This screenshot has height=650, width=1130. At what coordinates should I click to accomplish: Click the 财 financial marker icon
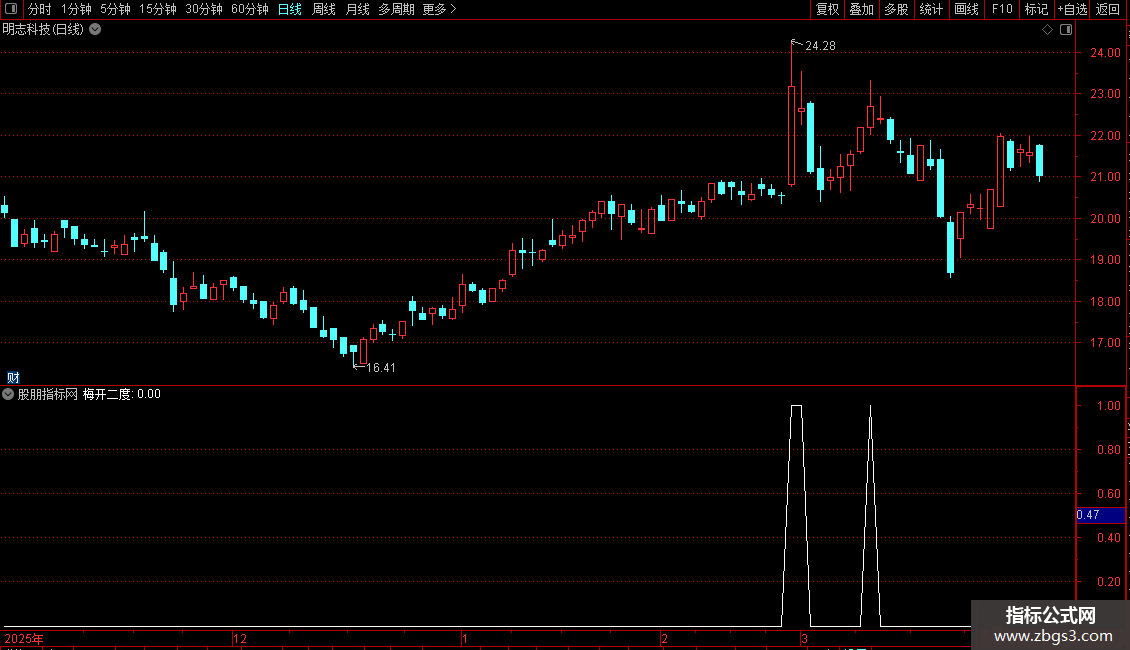pos(13,378)
